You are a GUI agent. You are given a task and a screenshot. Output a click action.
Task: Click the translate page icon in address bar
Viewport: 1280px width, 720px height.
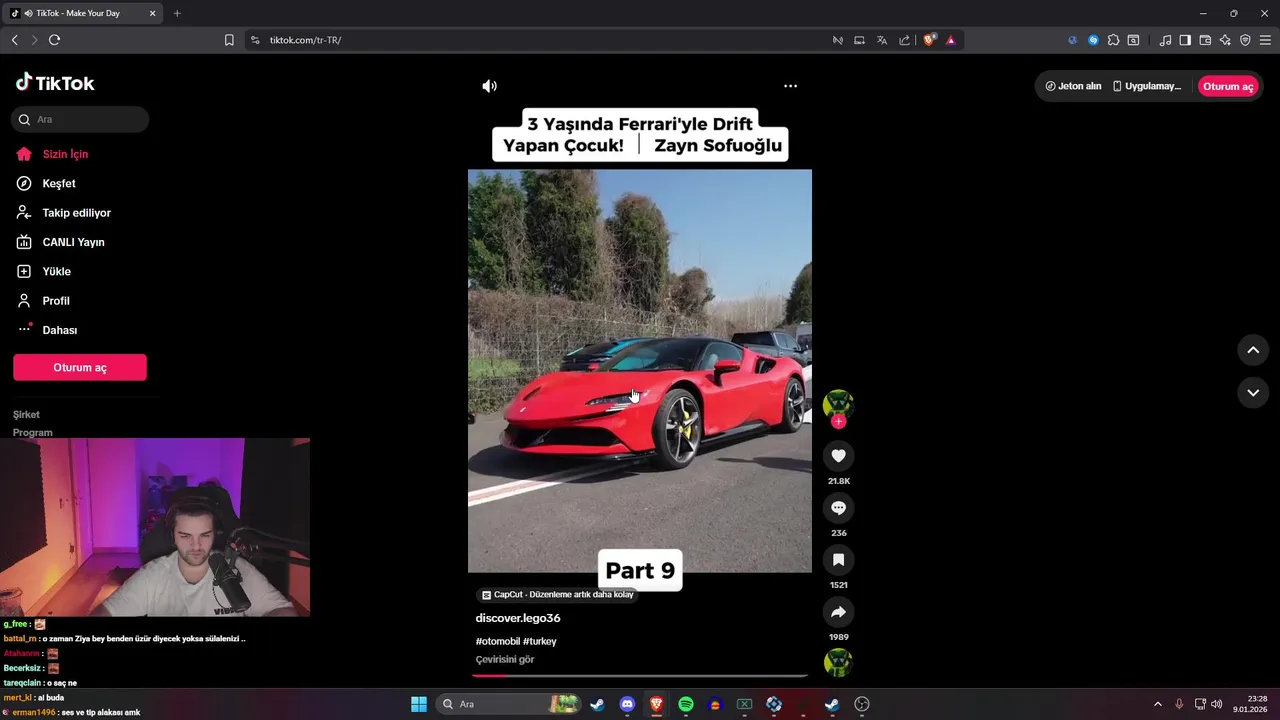point(882,40)
